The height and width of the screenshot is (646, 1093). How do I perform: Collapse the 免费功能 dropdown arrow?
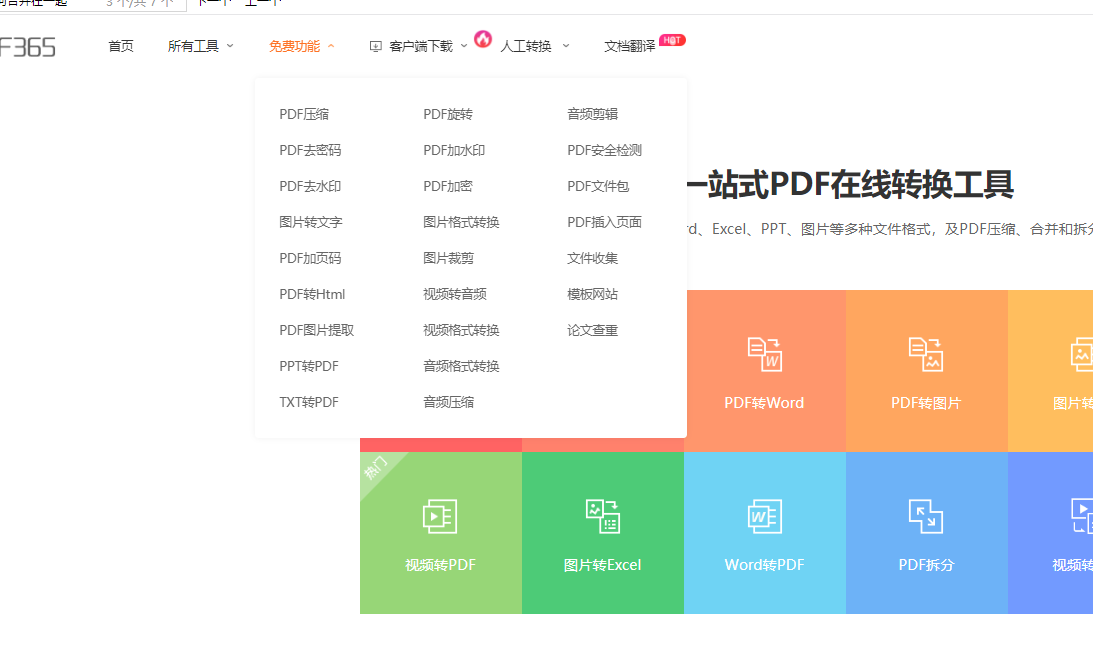[331, 46]
